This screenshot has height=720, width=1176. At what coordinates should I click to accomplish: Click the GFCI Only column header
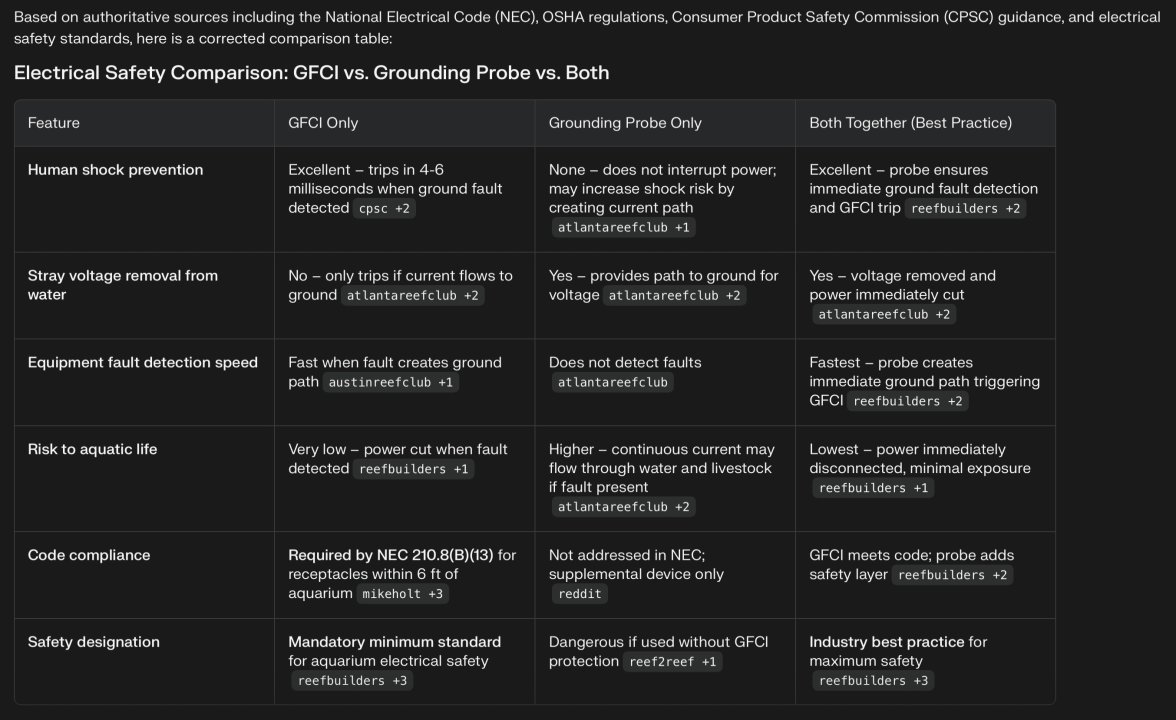click(x=323, y=123)
